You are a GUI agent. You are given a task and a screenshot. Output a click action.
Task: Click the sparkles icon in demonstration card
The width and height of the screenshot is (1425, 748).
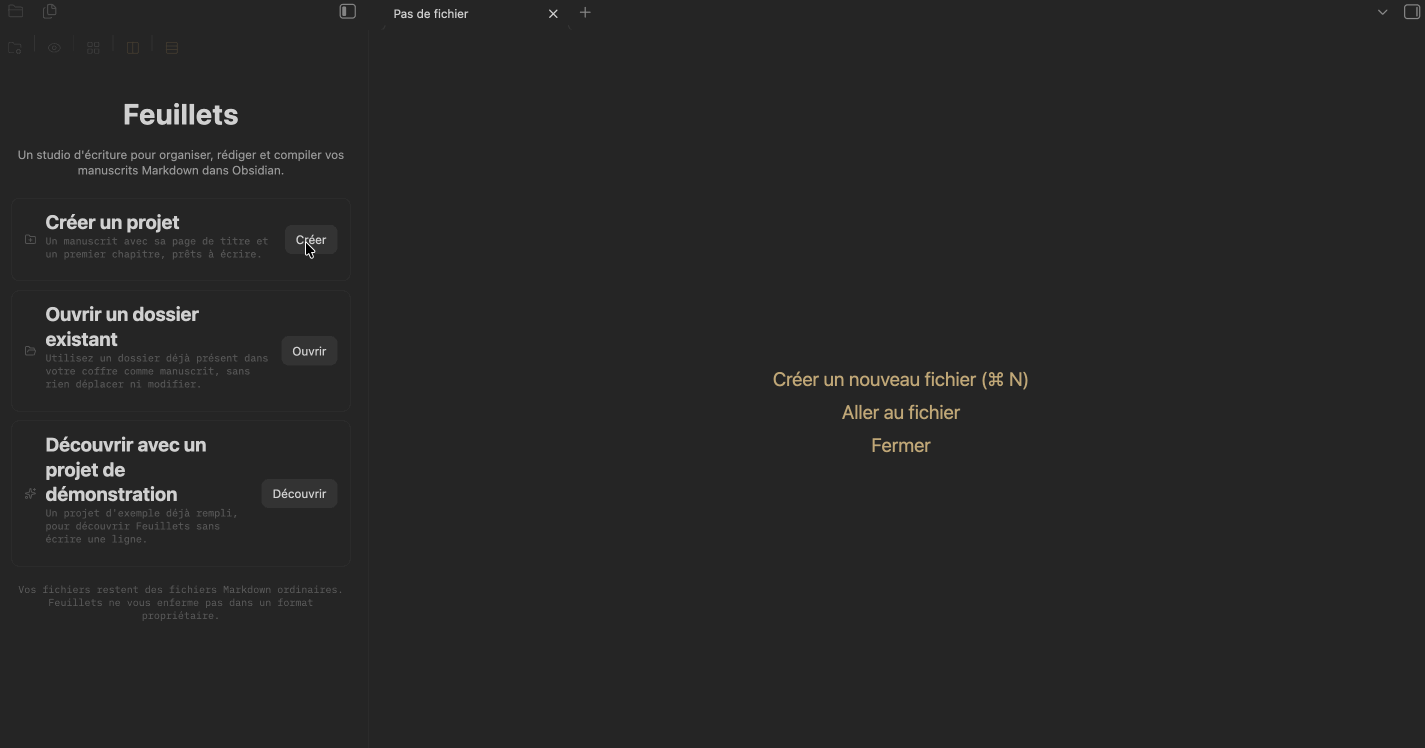pos(30,494)
